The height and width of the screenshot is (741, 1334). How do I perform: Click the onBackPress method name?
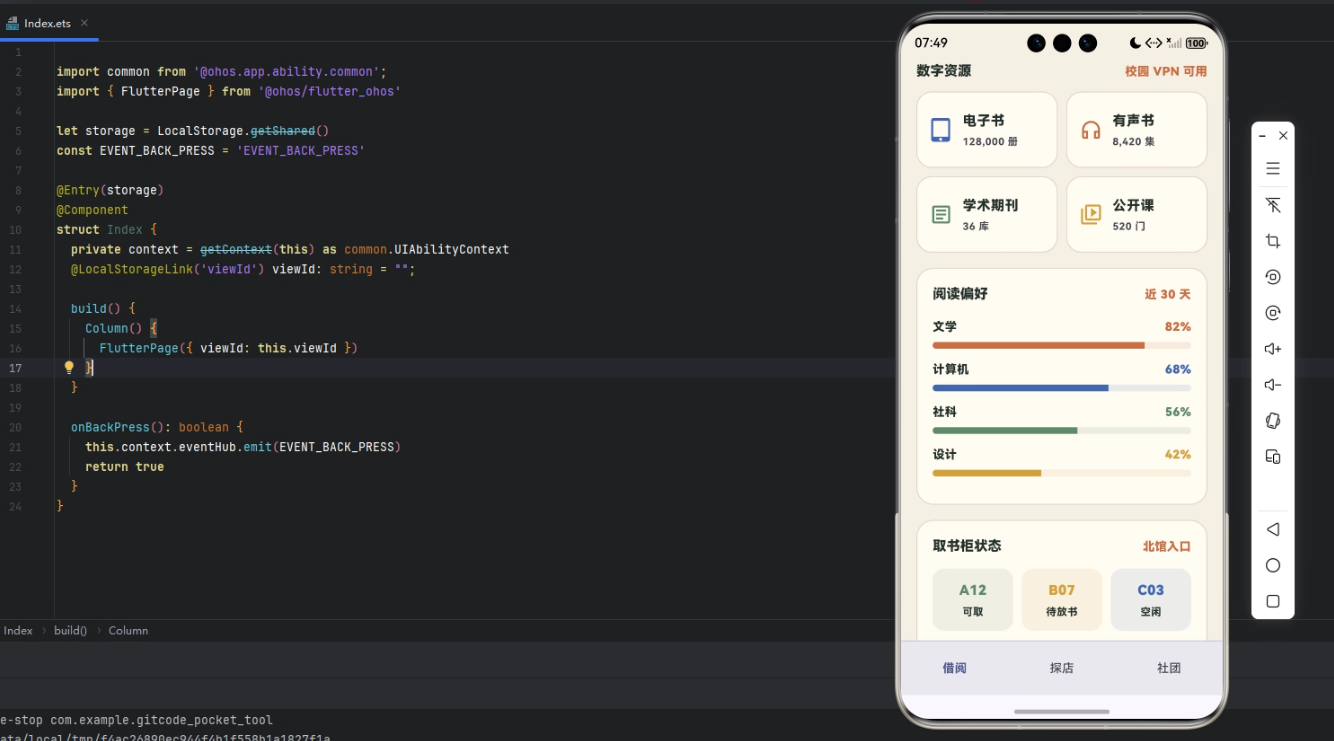(110, 428)
